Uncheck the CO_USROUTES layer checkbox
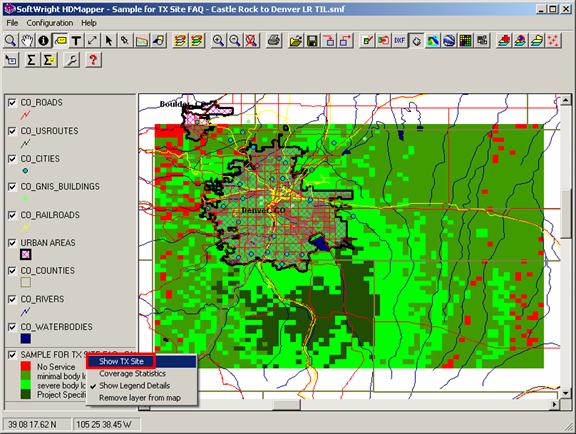Image resolution: width=576 pixels, height=434 pixels. tap(12, 131)
